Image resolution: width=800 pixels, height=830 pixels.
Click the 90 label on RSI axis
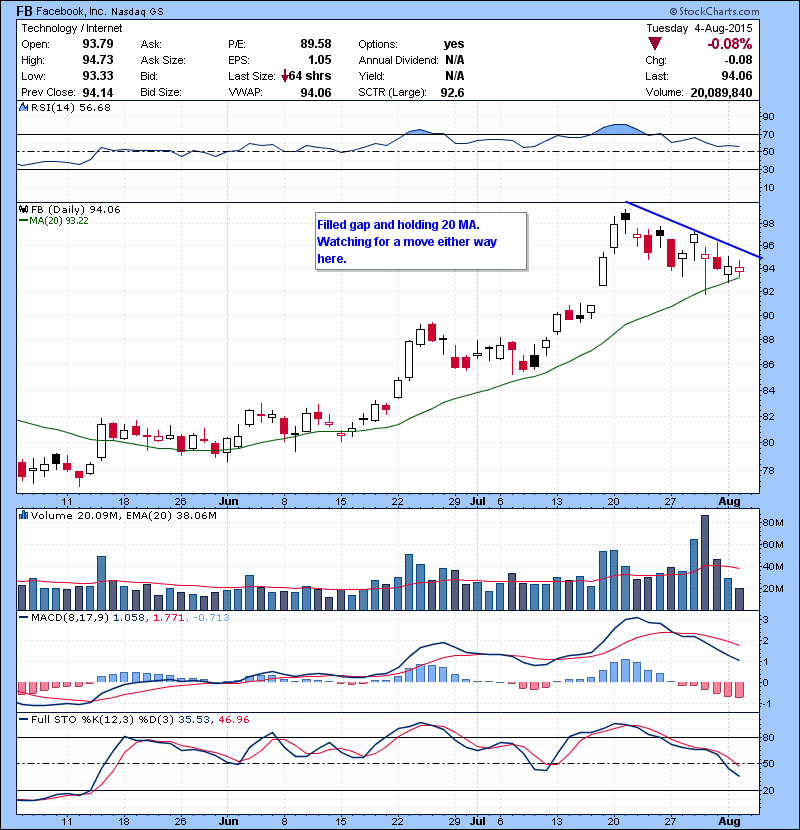[x=768, y=116]
